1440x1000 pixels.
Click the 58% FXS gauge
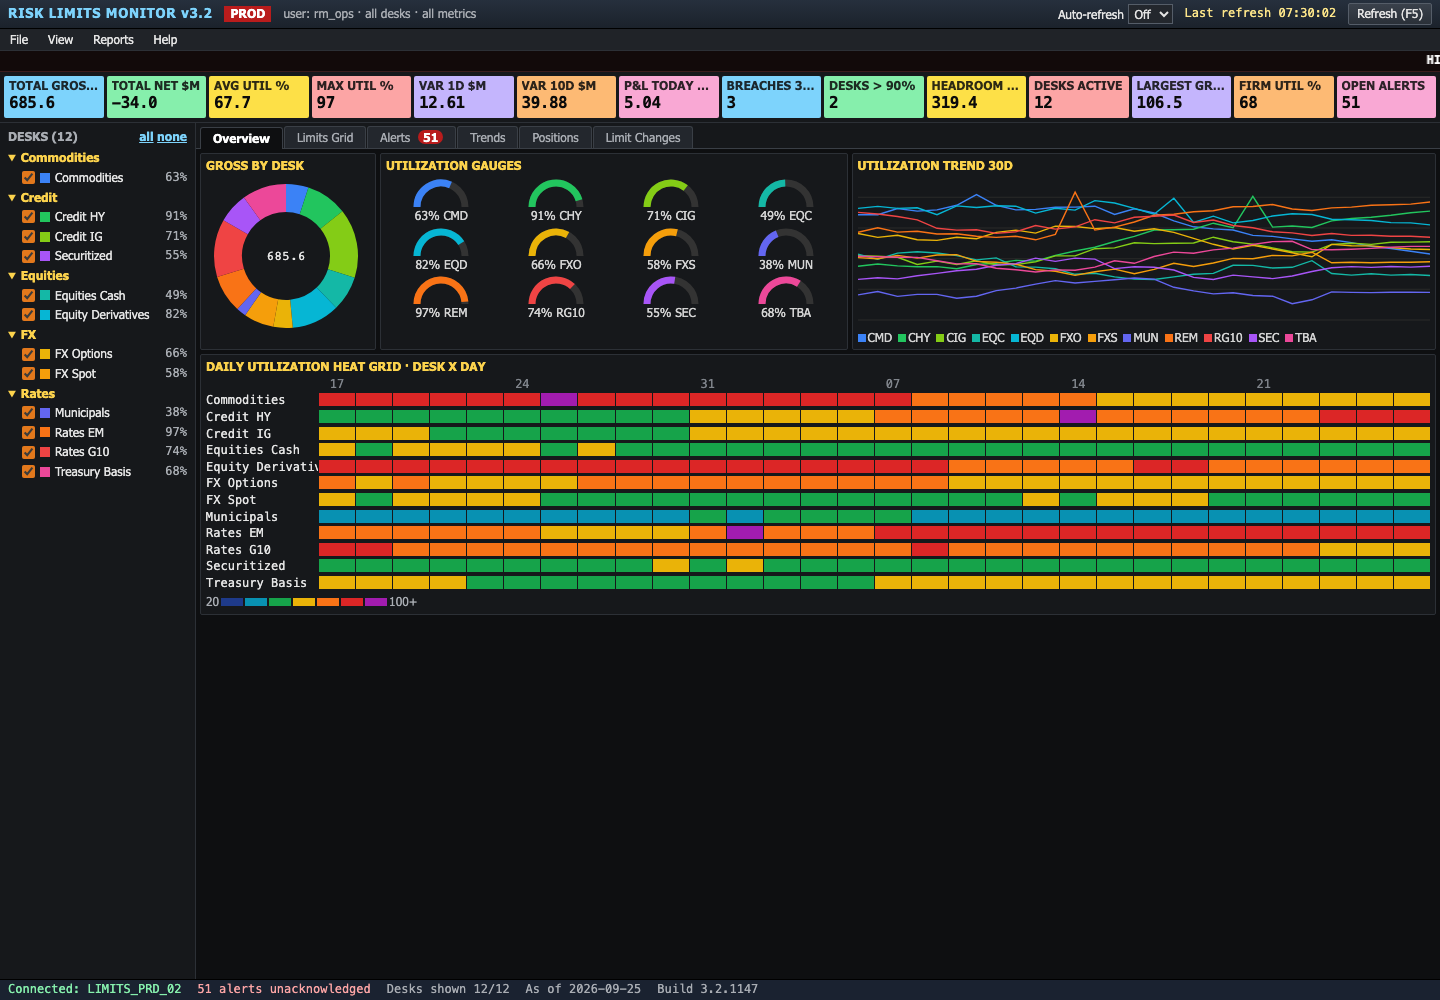671,249
